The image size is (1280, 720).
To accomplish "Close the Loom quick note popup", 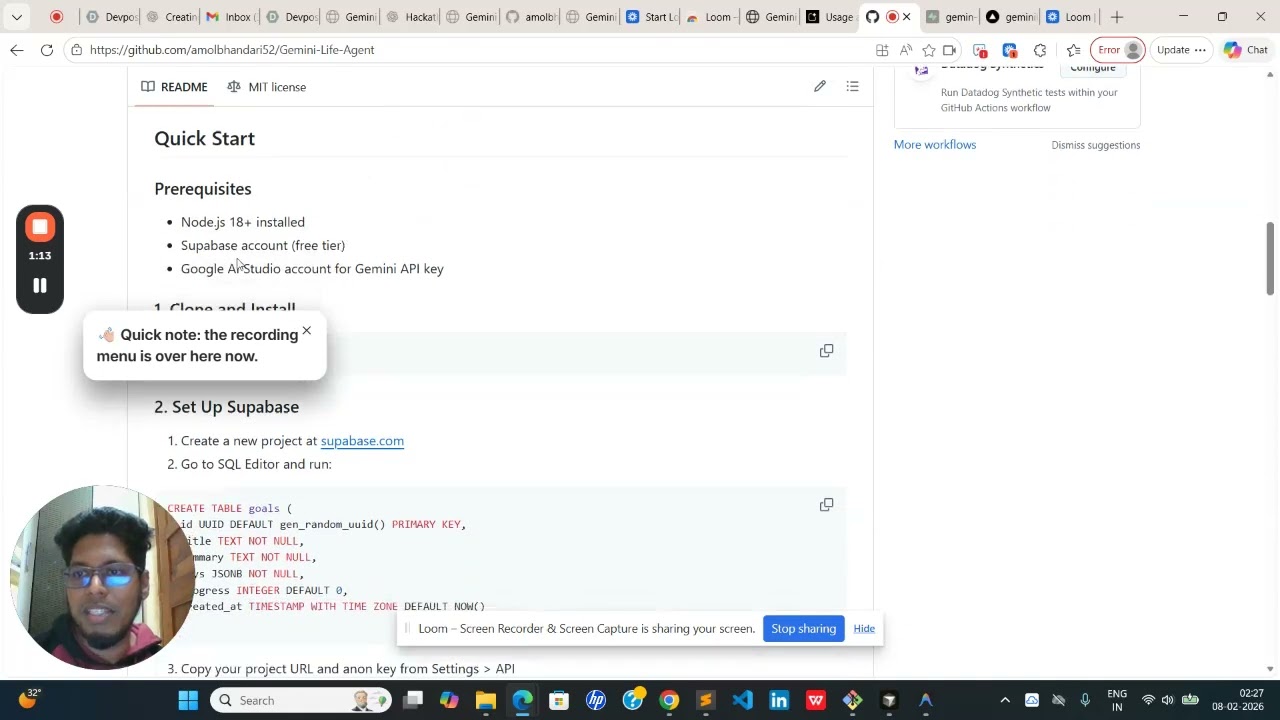I will click(306, 331).
